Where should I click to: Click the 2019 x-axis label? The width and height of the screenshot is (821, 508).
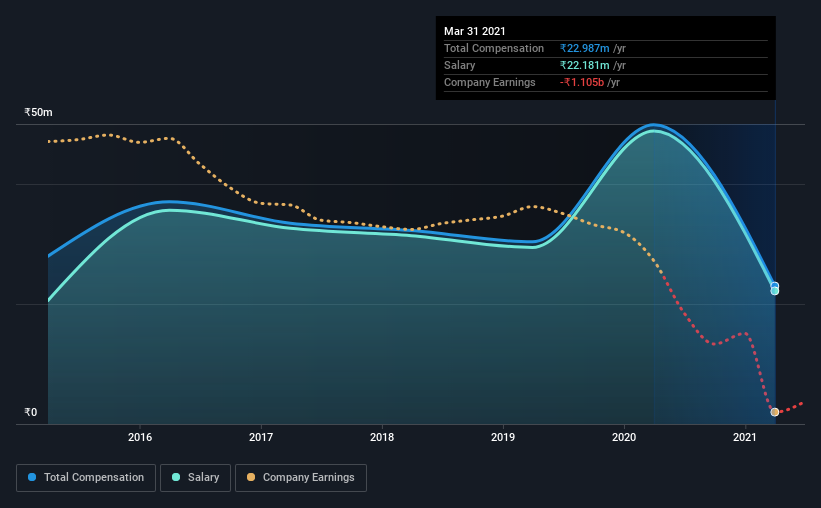503,437
